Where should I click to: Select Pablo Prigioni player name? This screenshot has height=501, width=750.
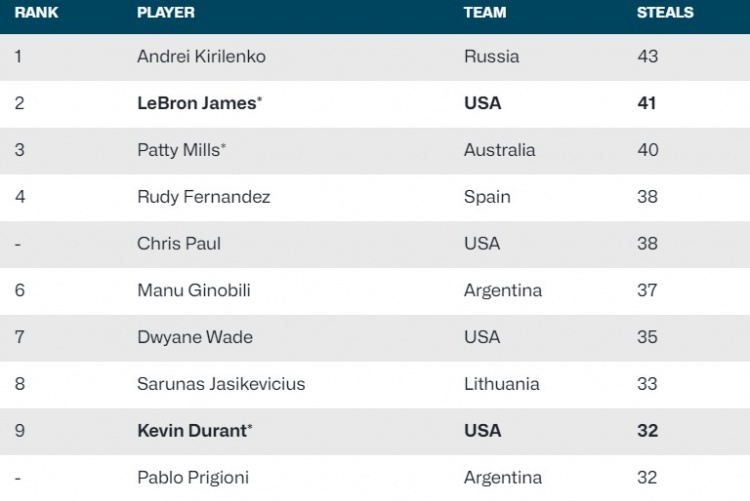(194, 478)
